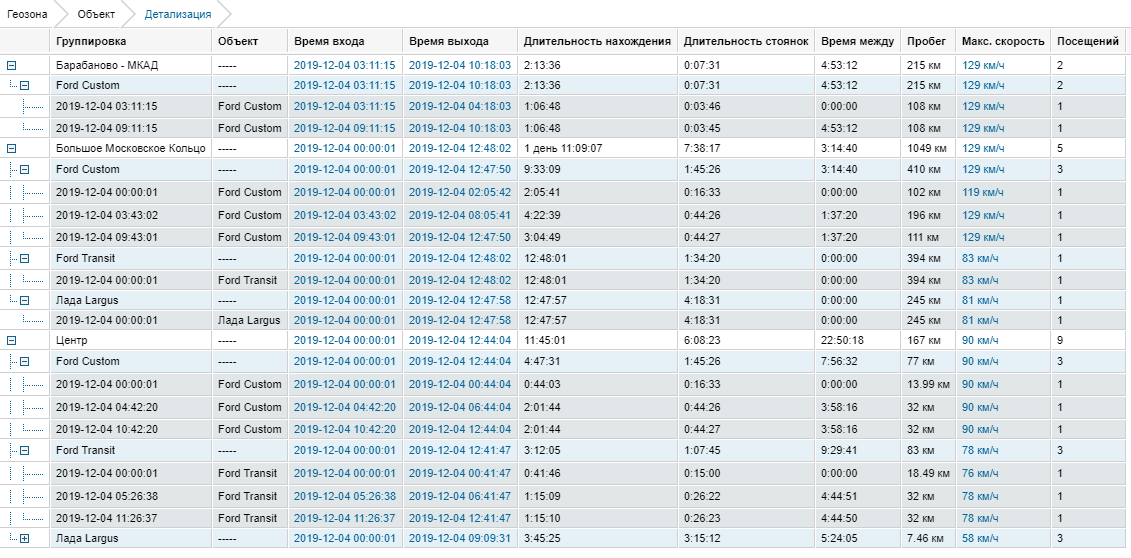1131x558 pixels.
Task: Collapse the Барабаново - МКАД group
Action: [12, 65]
